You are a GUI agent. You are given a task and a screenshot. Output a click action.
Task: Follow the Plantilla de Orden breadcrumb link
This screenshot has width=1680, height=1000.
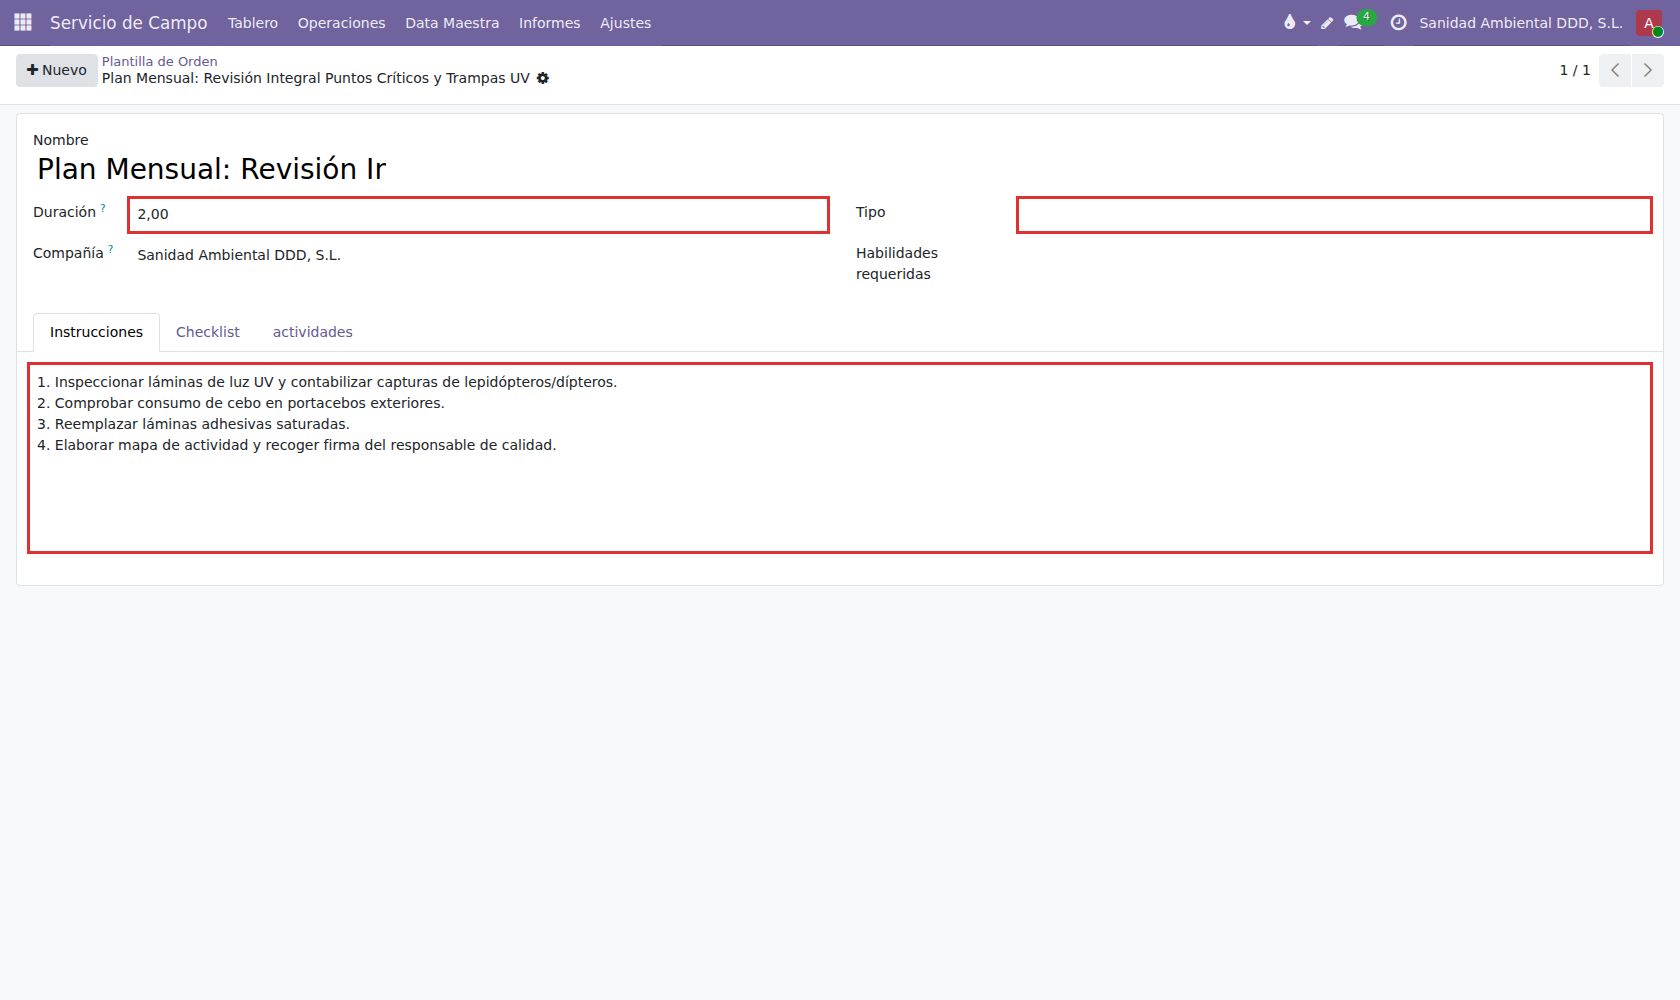(160, 61)
